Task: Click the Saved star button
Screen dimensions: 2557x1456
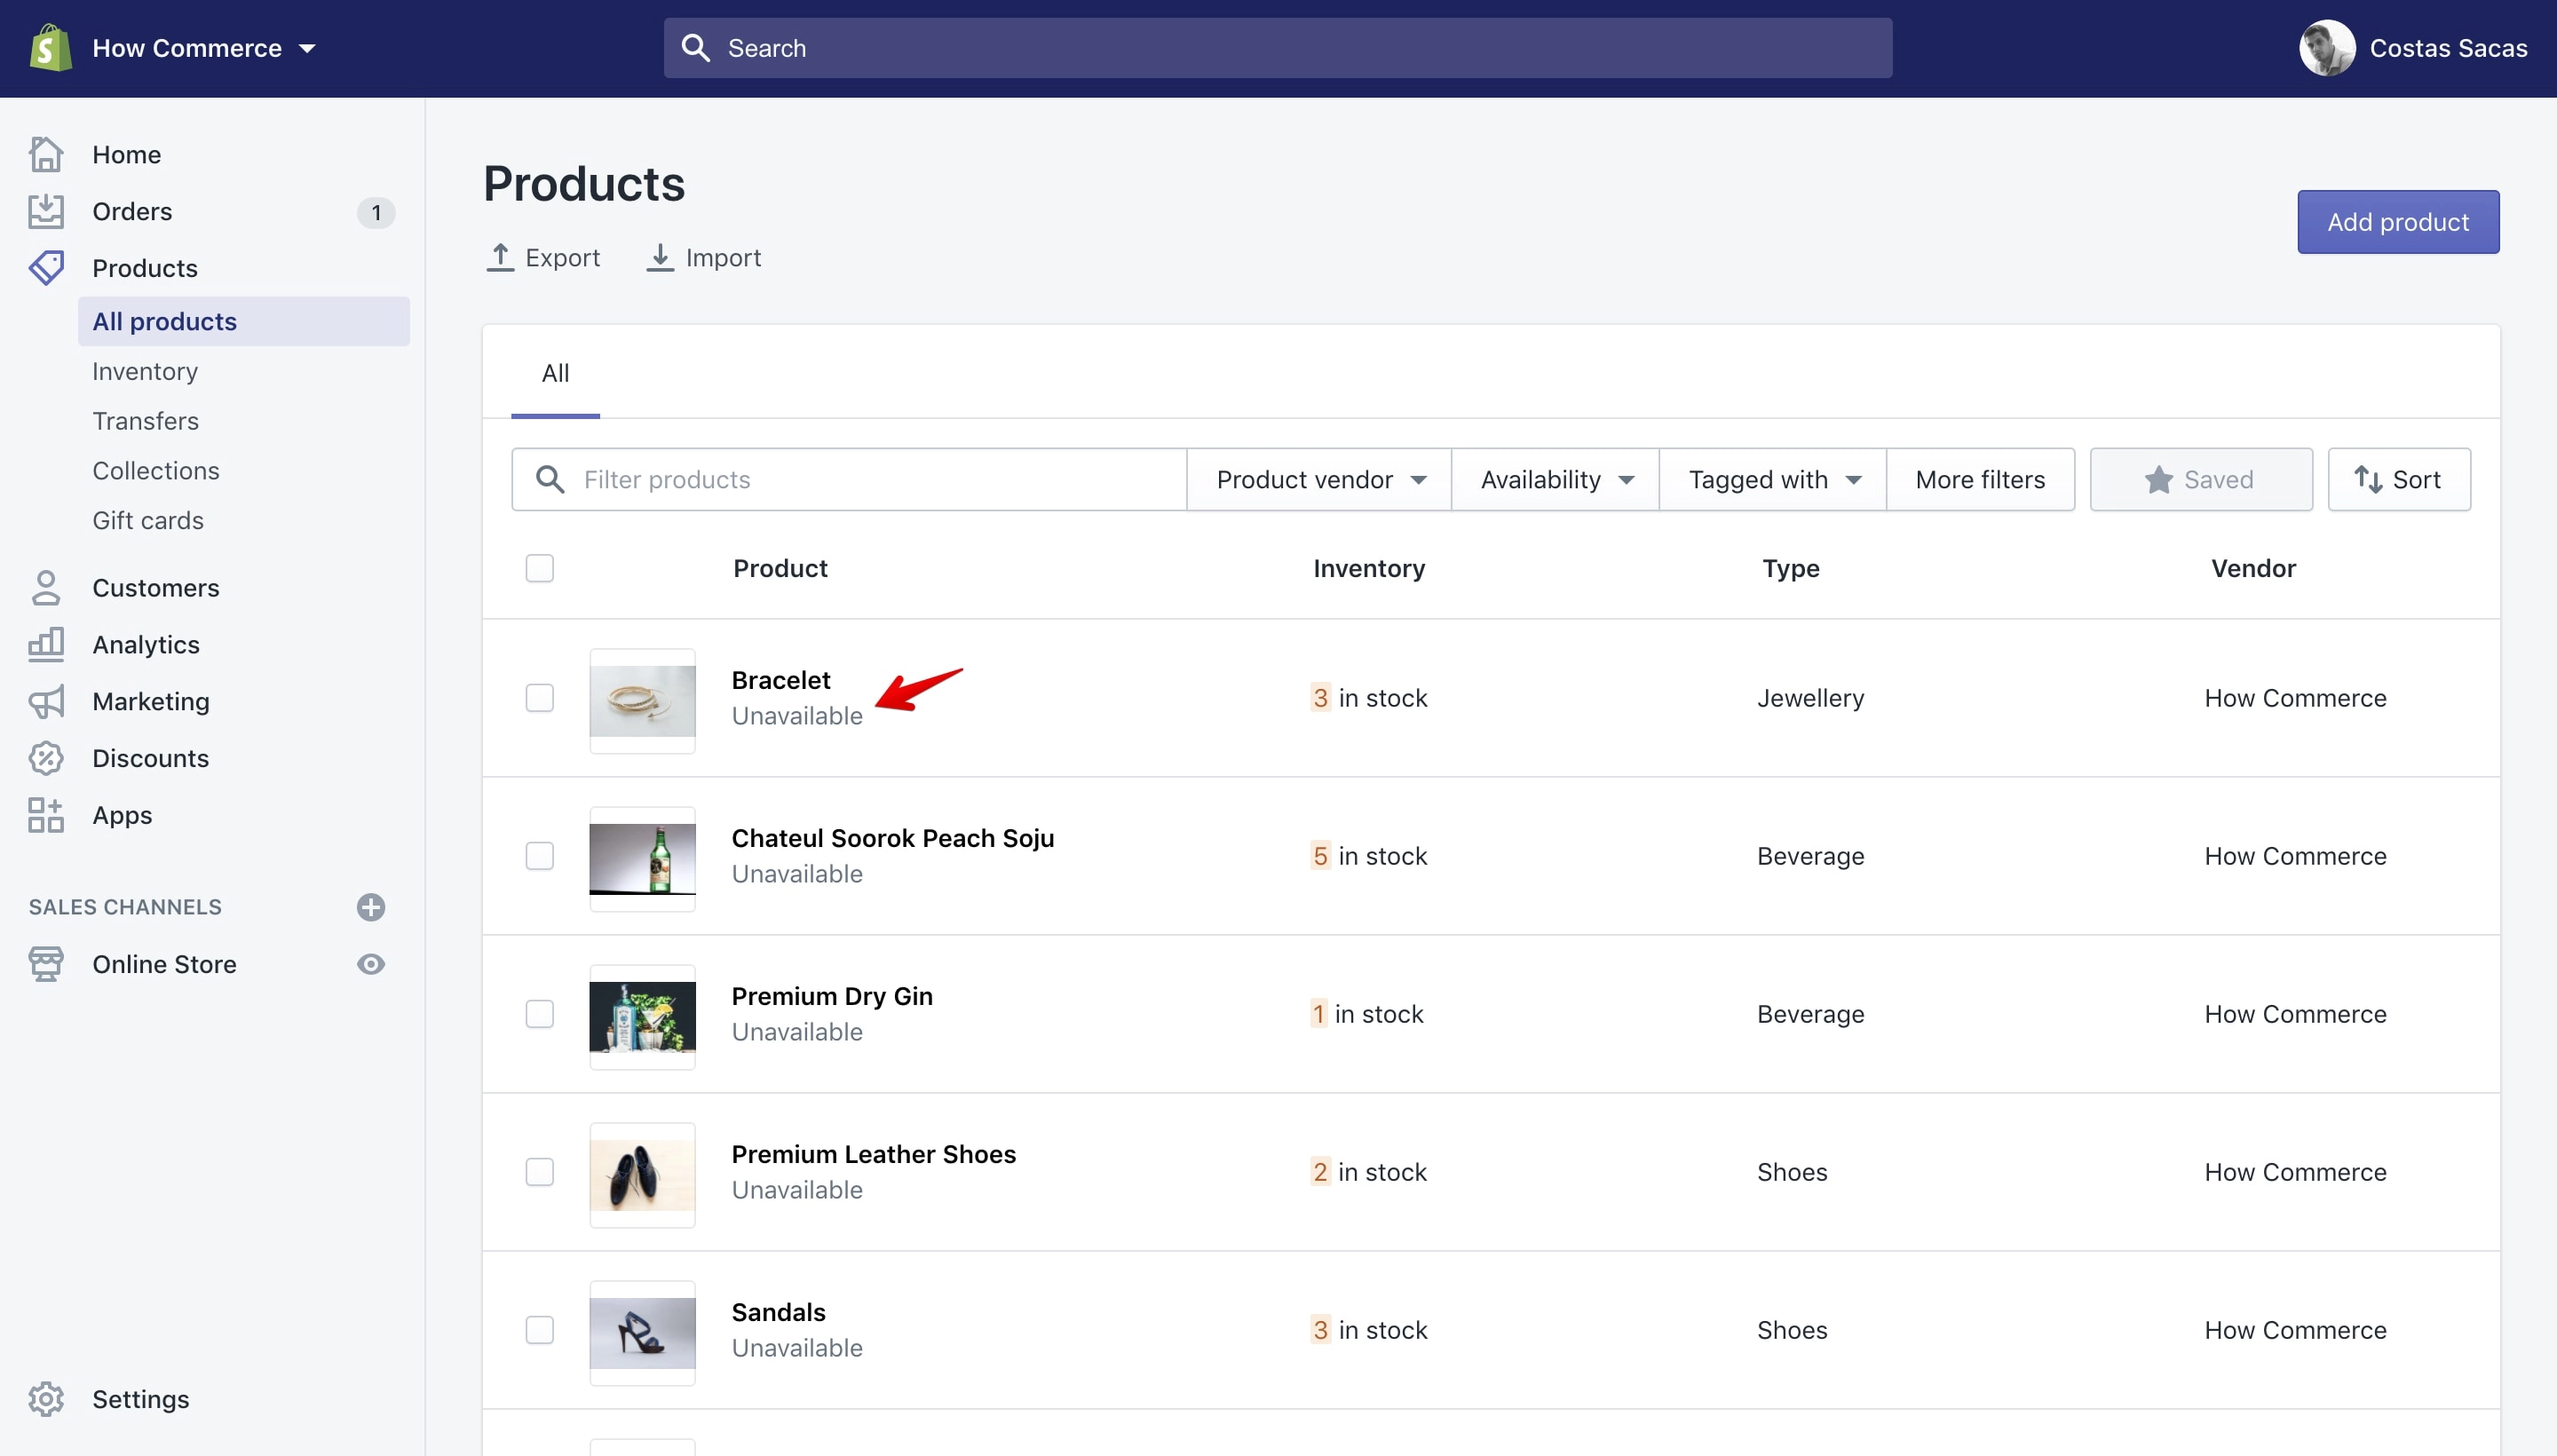Action: click(2201, 479)
